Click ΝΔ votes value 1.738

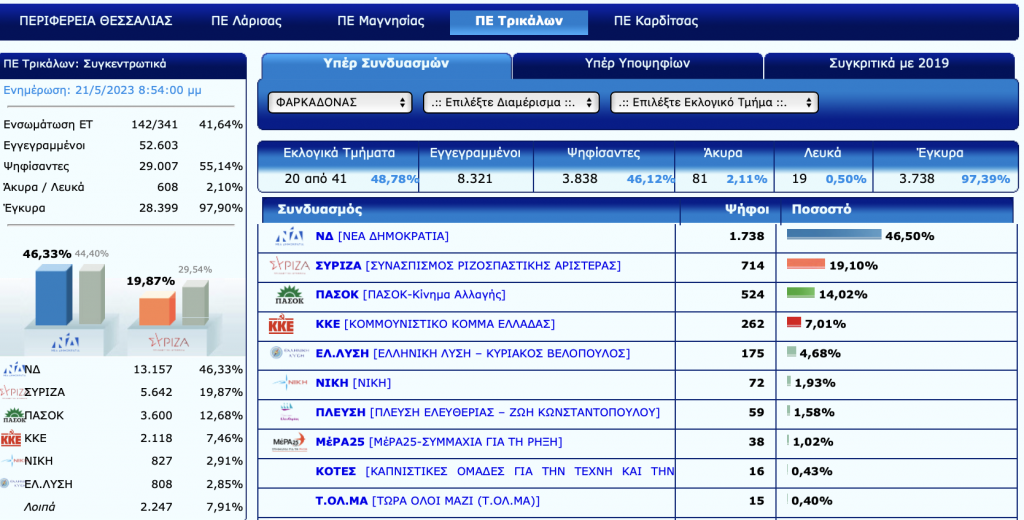click(746, 236)
